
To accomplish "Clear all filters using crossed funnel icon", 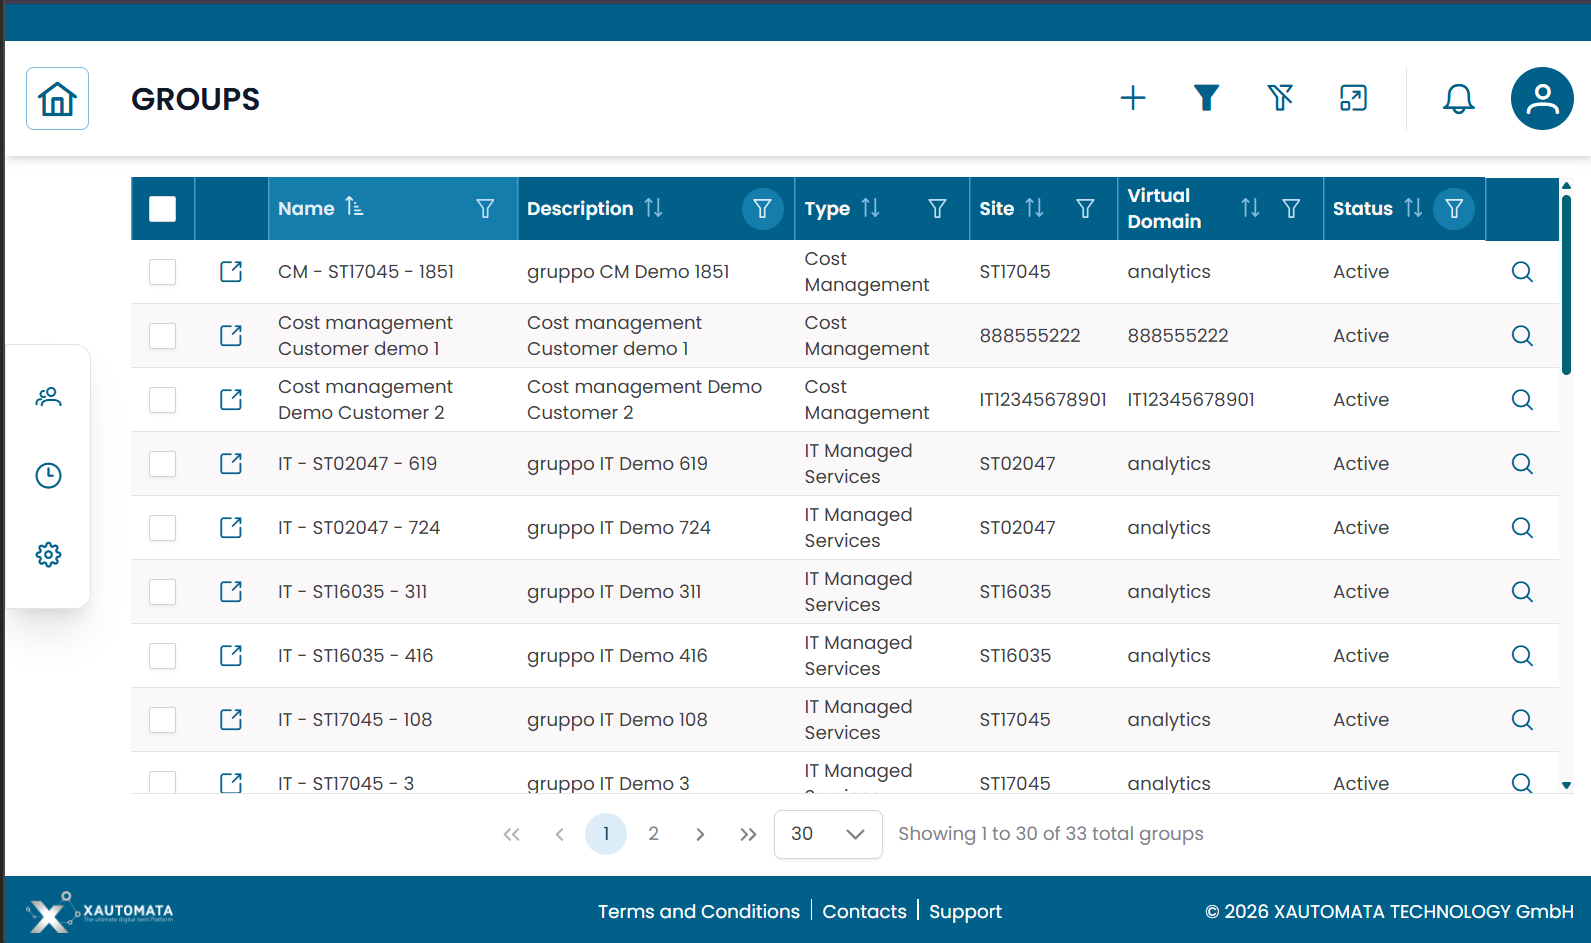I will pyautogui.click(x=1280, y=98).
